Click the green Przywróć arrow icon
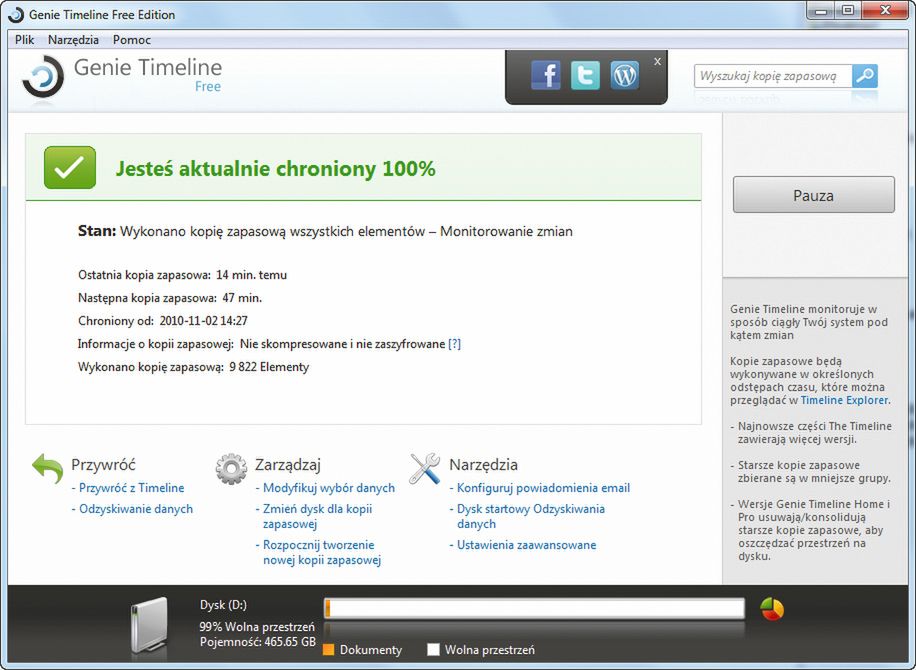This screenshot has height=670, width=916. pyautogui.click(x=47, y=468)
